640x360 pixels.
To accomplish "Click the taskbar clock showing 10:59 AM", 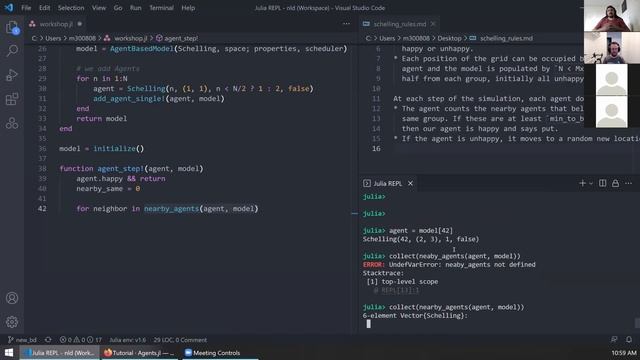I will (624, 353).
